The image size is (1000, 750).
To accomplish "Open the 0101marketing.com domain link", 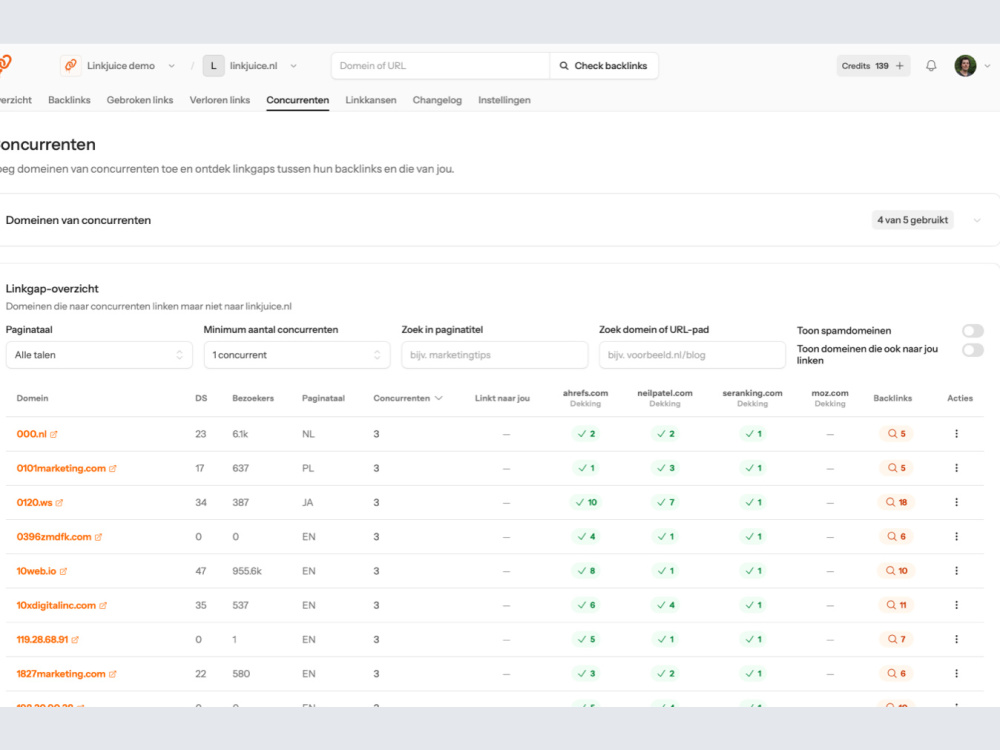I will tap(61, 468).
